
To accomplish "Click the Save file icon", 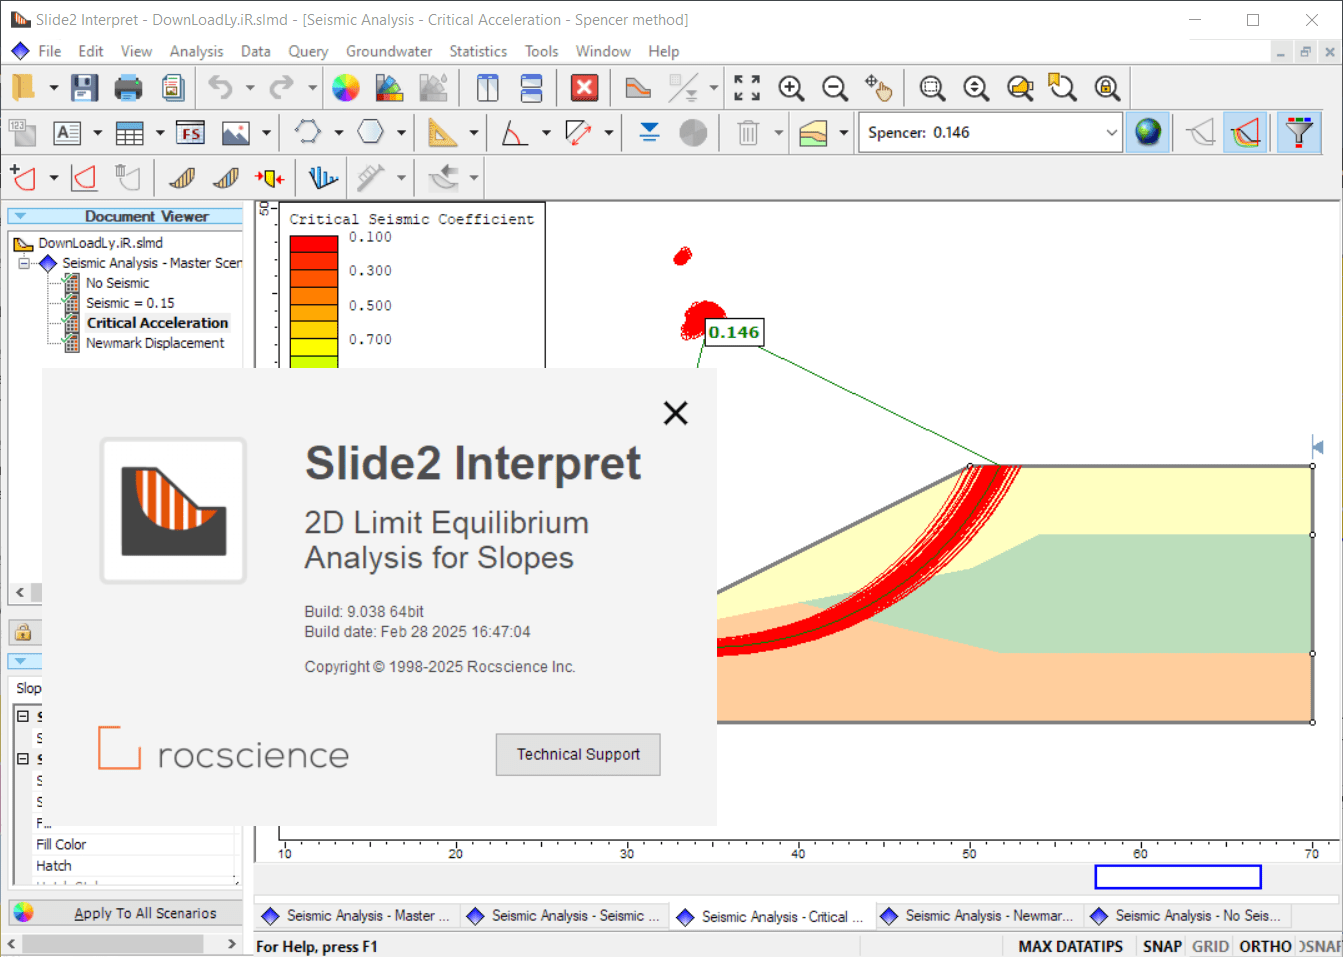I will [x=84, y=88].
